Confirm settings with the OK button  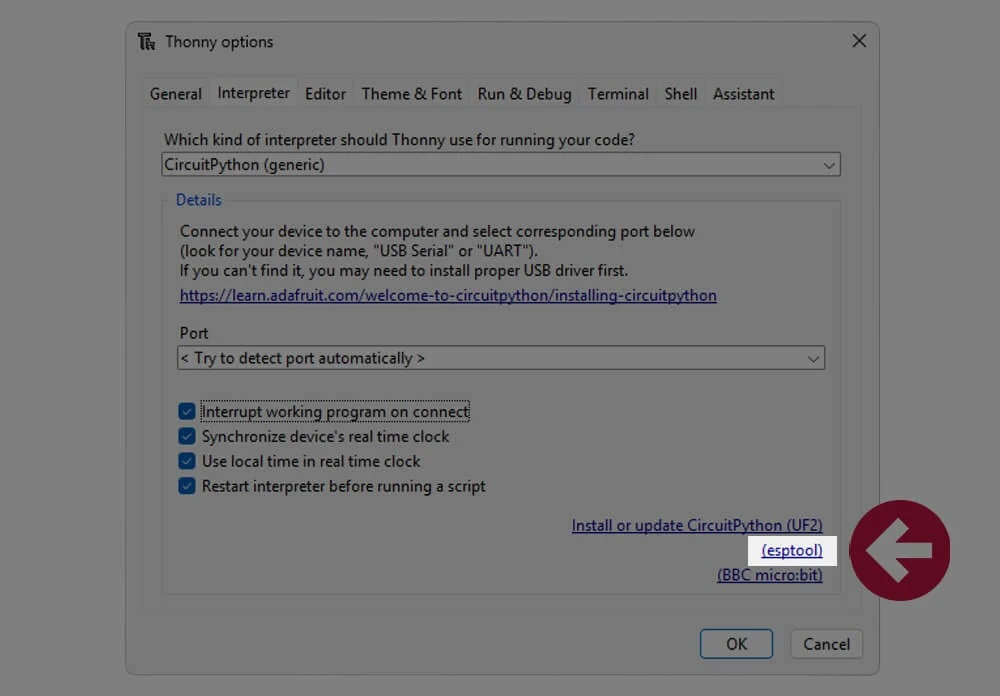click(736, 644)
